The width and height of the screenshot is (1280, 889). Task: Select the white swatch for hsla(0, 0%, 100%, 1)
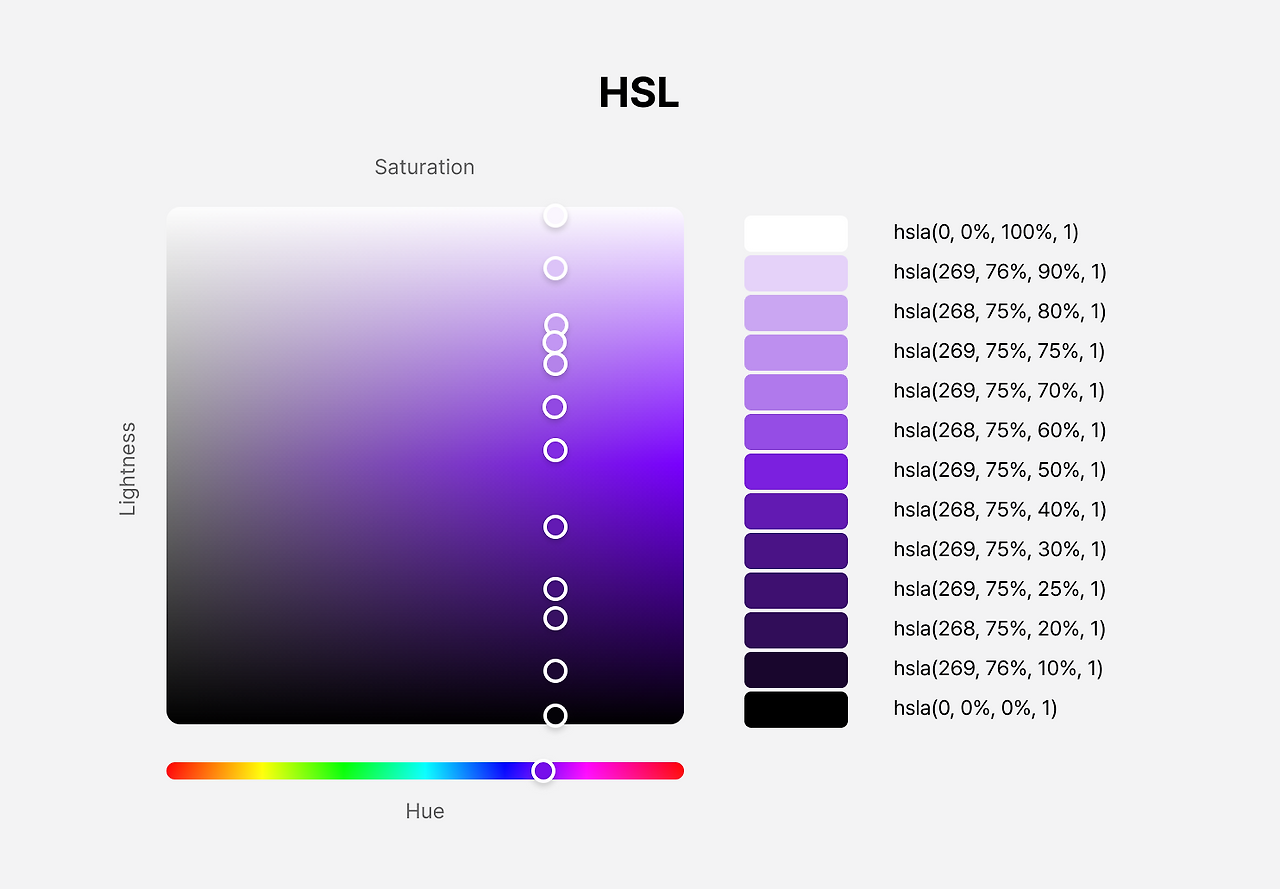tap(796, 233)
